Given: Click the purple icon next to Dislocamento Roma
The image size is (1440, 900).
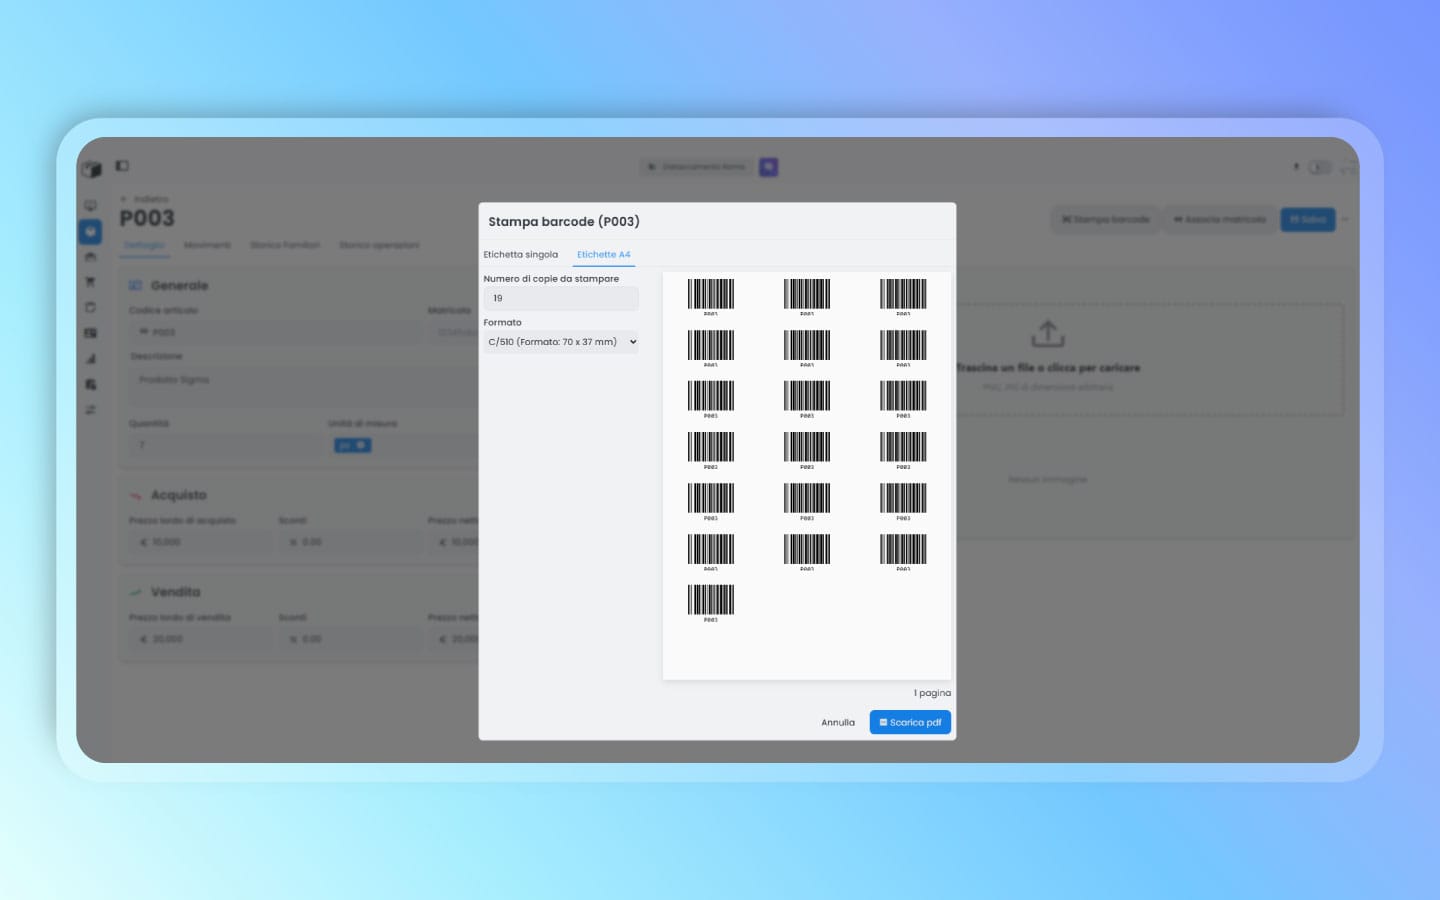Looking at the screenshot, I should pos(768,167).
